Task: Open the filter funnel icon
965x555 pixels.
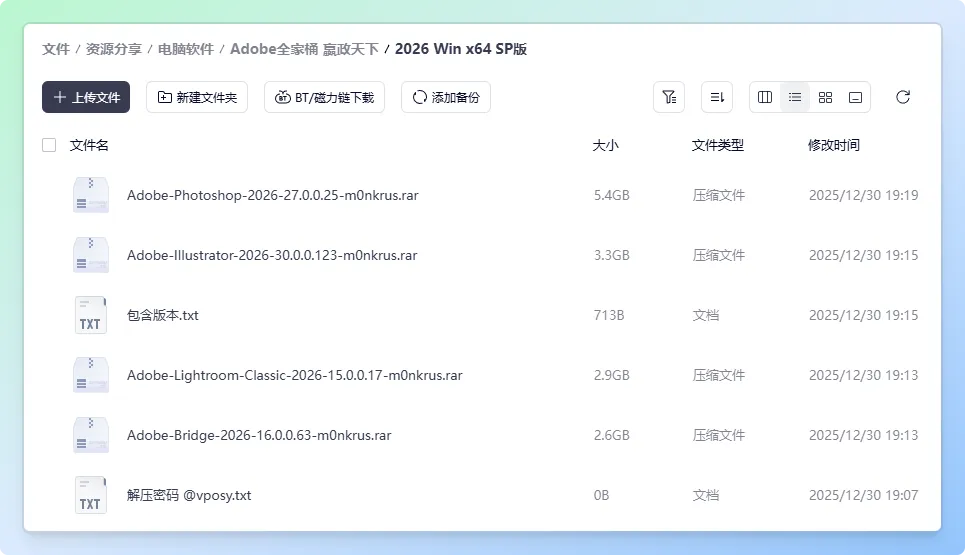Action: point(669,97)
